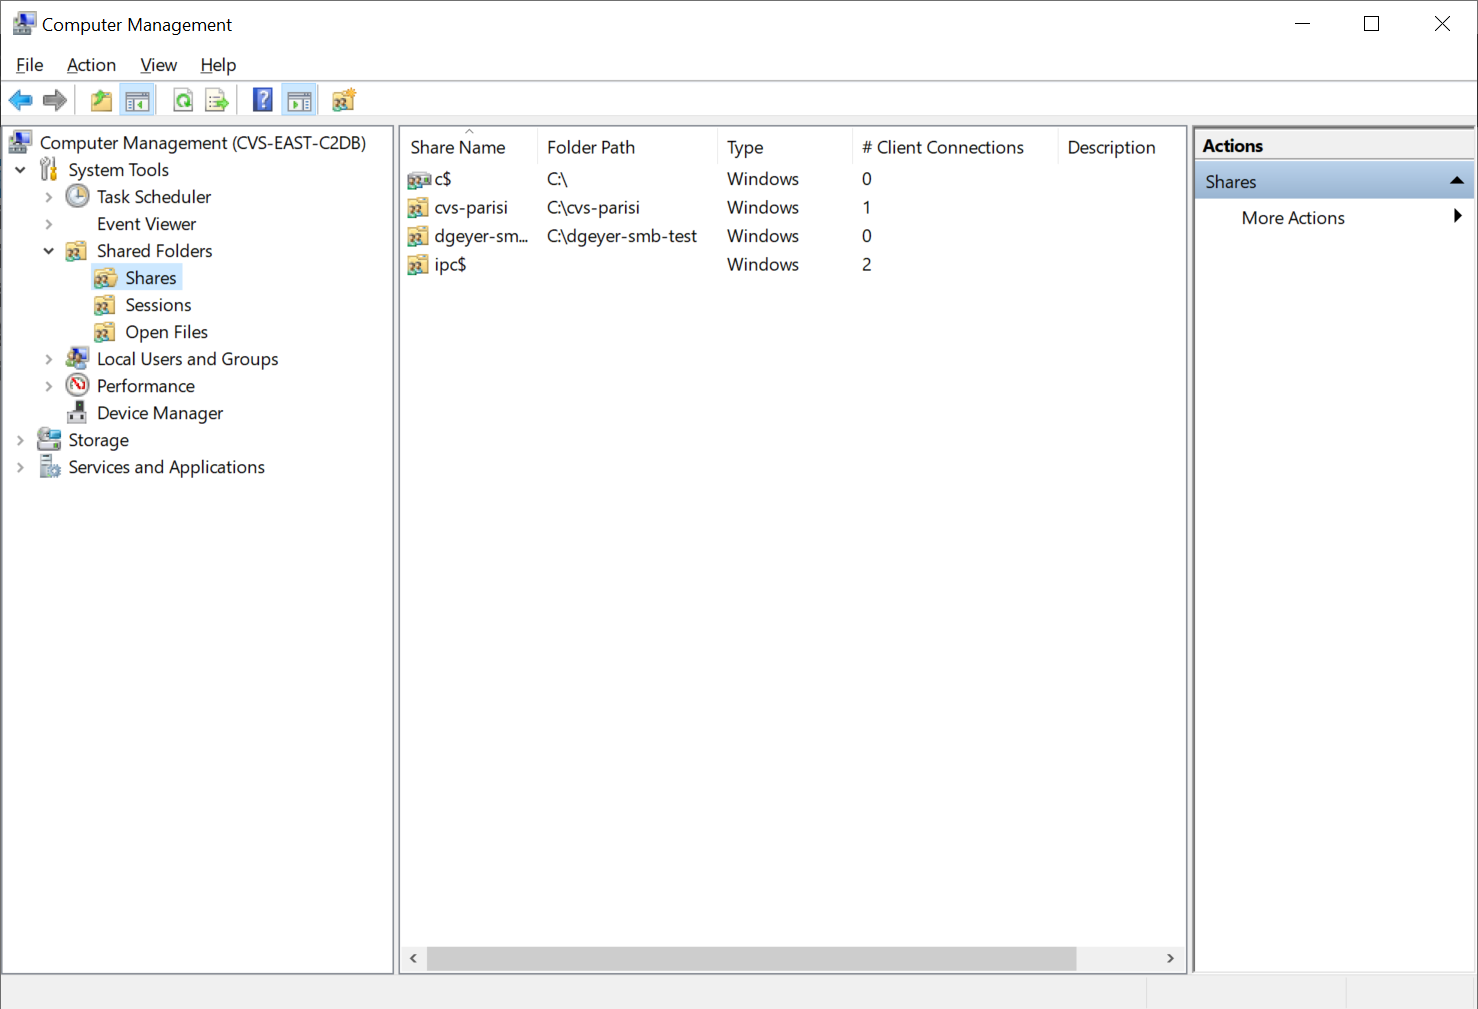The image size is (1478, 1009).
Task: Open More Actions submenu
Action: 1293,218
